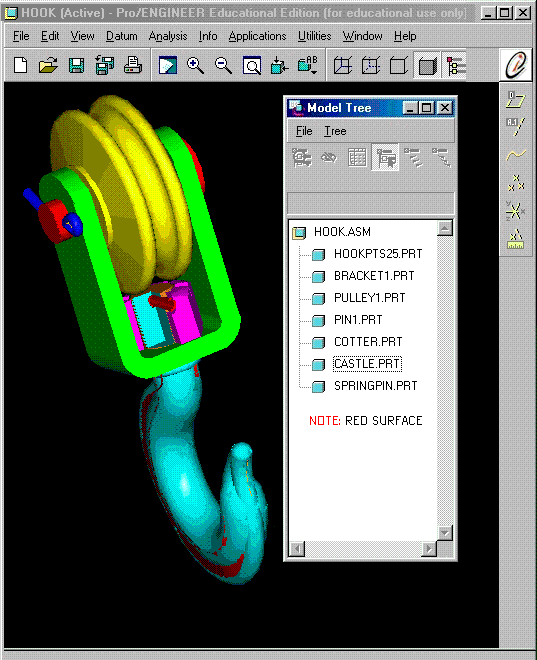Viewport: 537px width, 660px height.
Task: Open the Datum menu
Action: click(121, 36)
